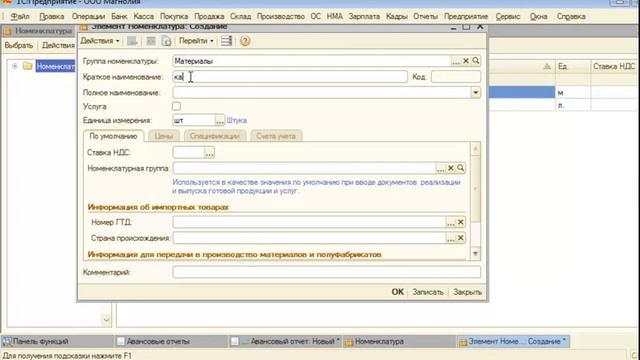Click the Закрыть button
Screen dimensions: 640x360
tap(467, 292)
